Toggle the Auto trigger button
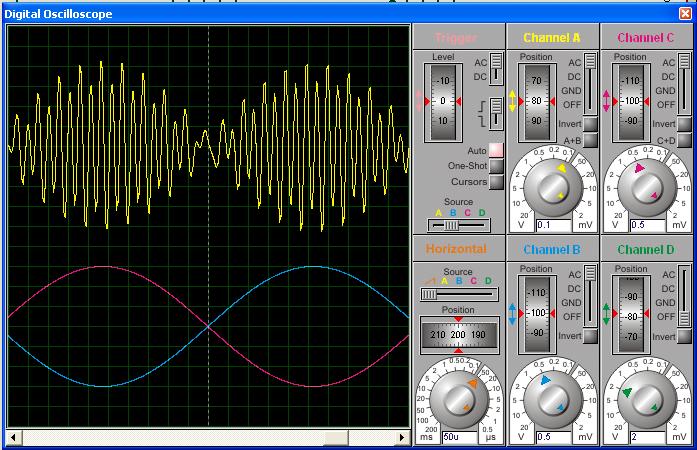The image size is (697, 450). [x=496, y=150]
